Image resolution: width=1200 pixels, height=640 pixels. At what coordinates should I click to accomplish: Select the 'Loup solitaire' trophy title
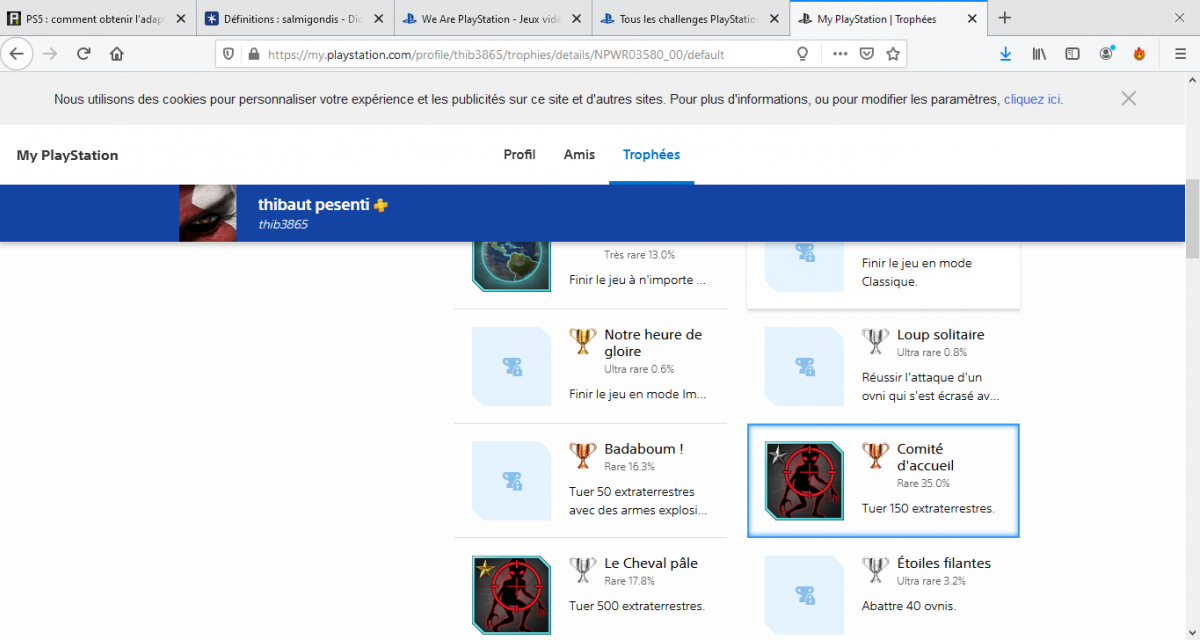(x=941, y=335)
